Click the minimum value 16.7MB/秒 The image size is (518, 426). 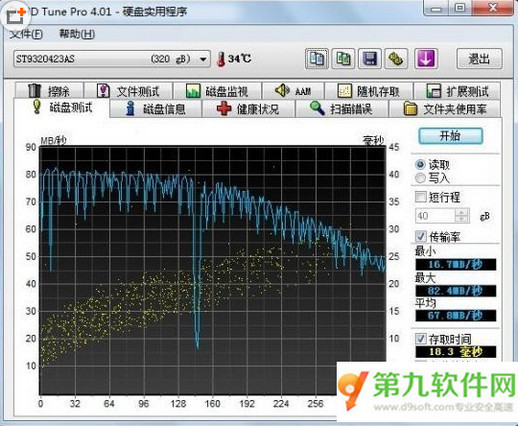tap(456, 265)
